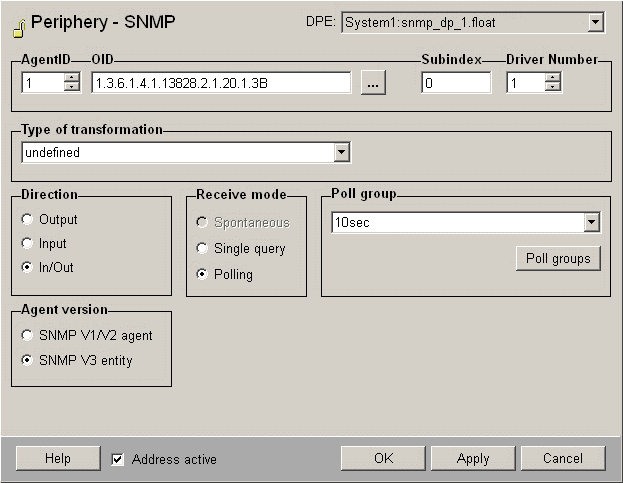This screenshot has width=623, height=483.
Task: Open the Poll group dropdown
Action: pos(591,223)
